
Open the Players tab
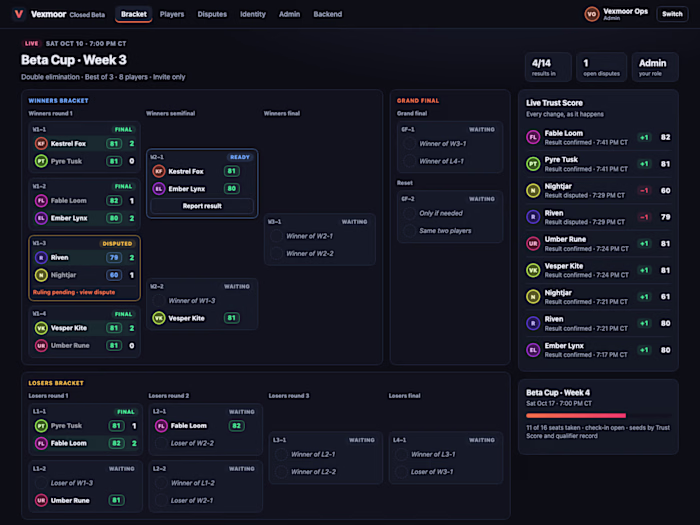click(x=172, y=14)
